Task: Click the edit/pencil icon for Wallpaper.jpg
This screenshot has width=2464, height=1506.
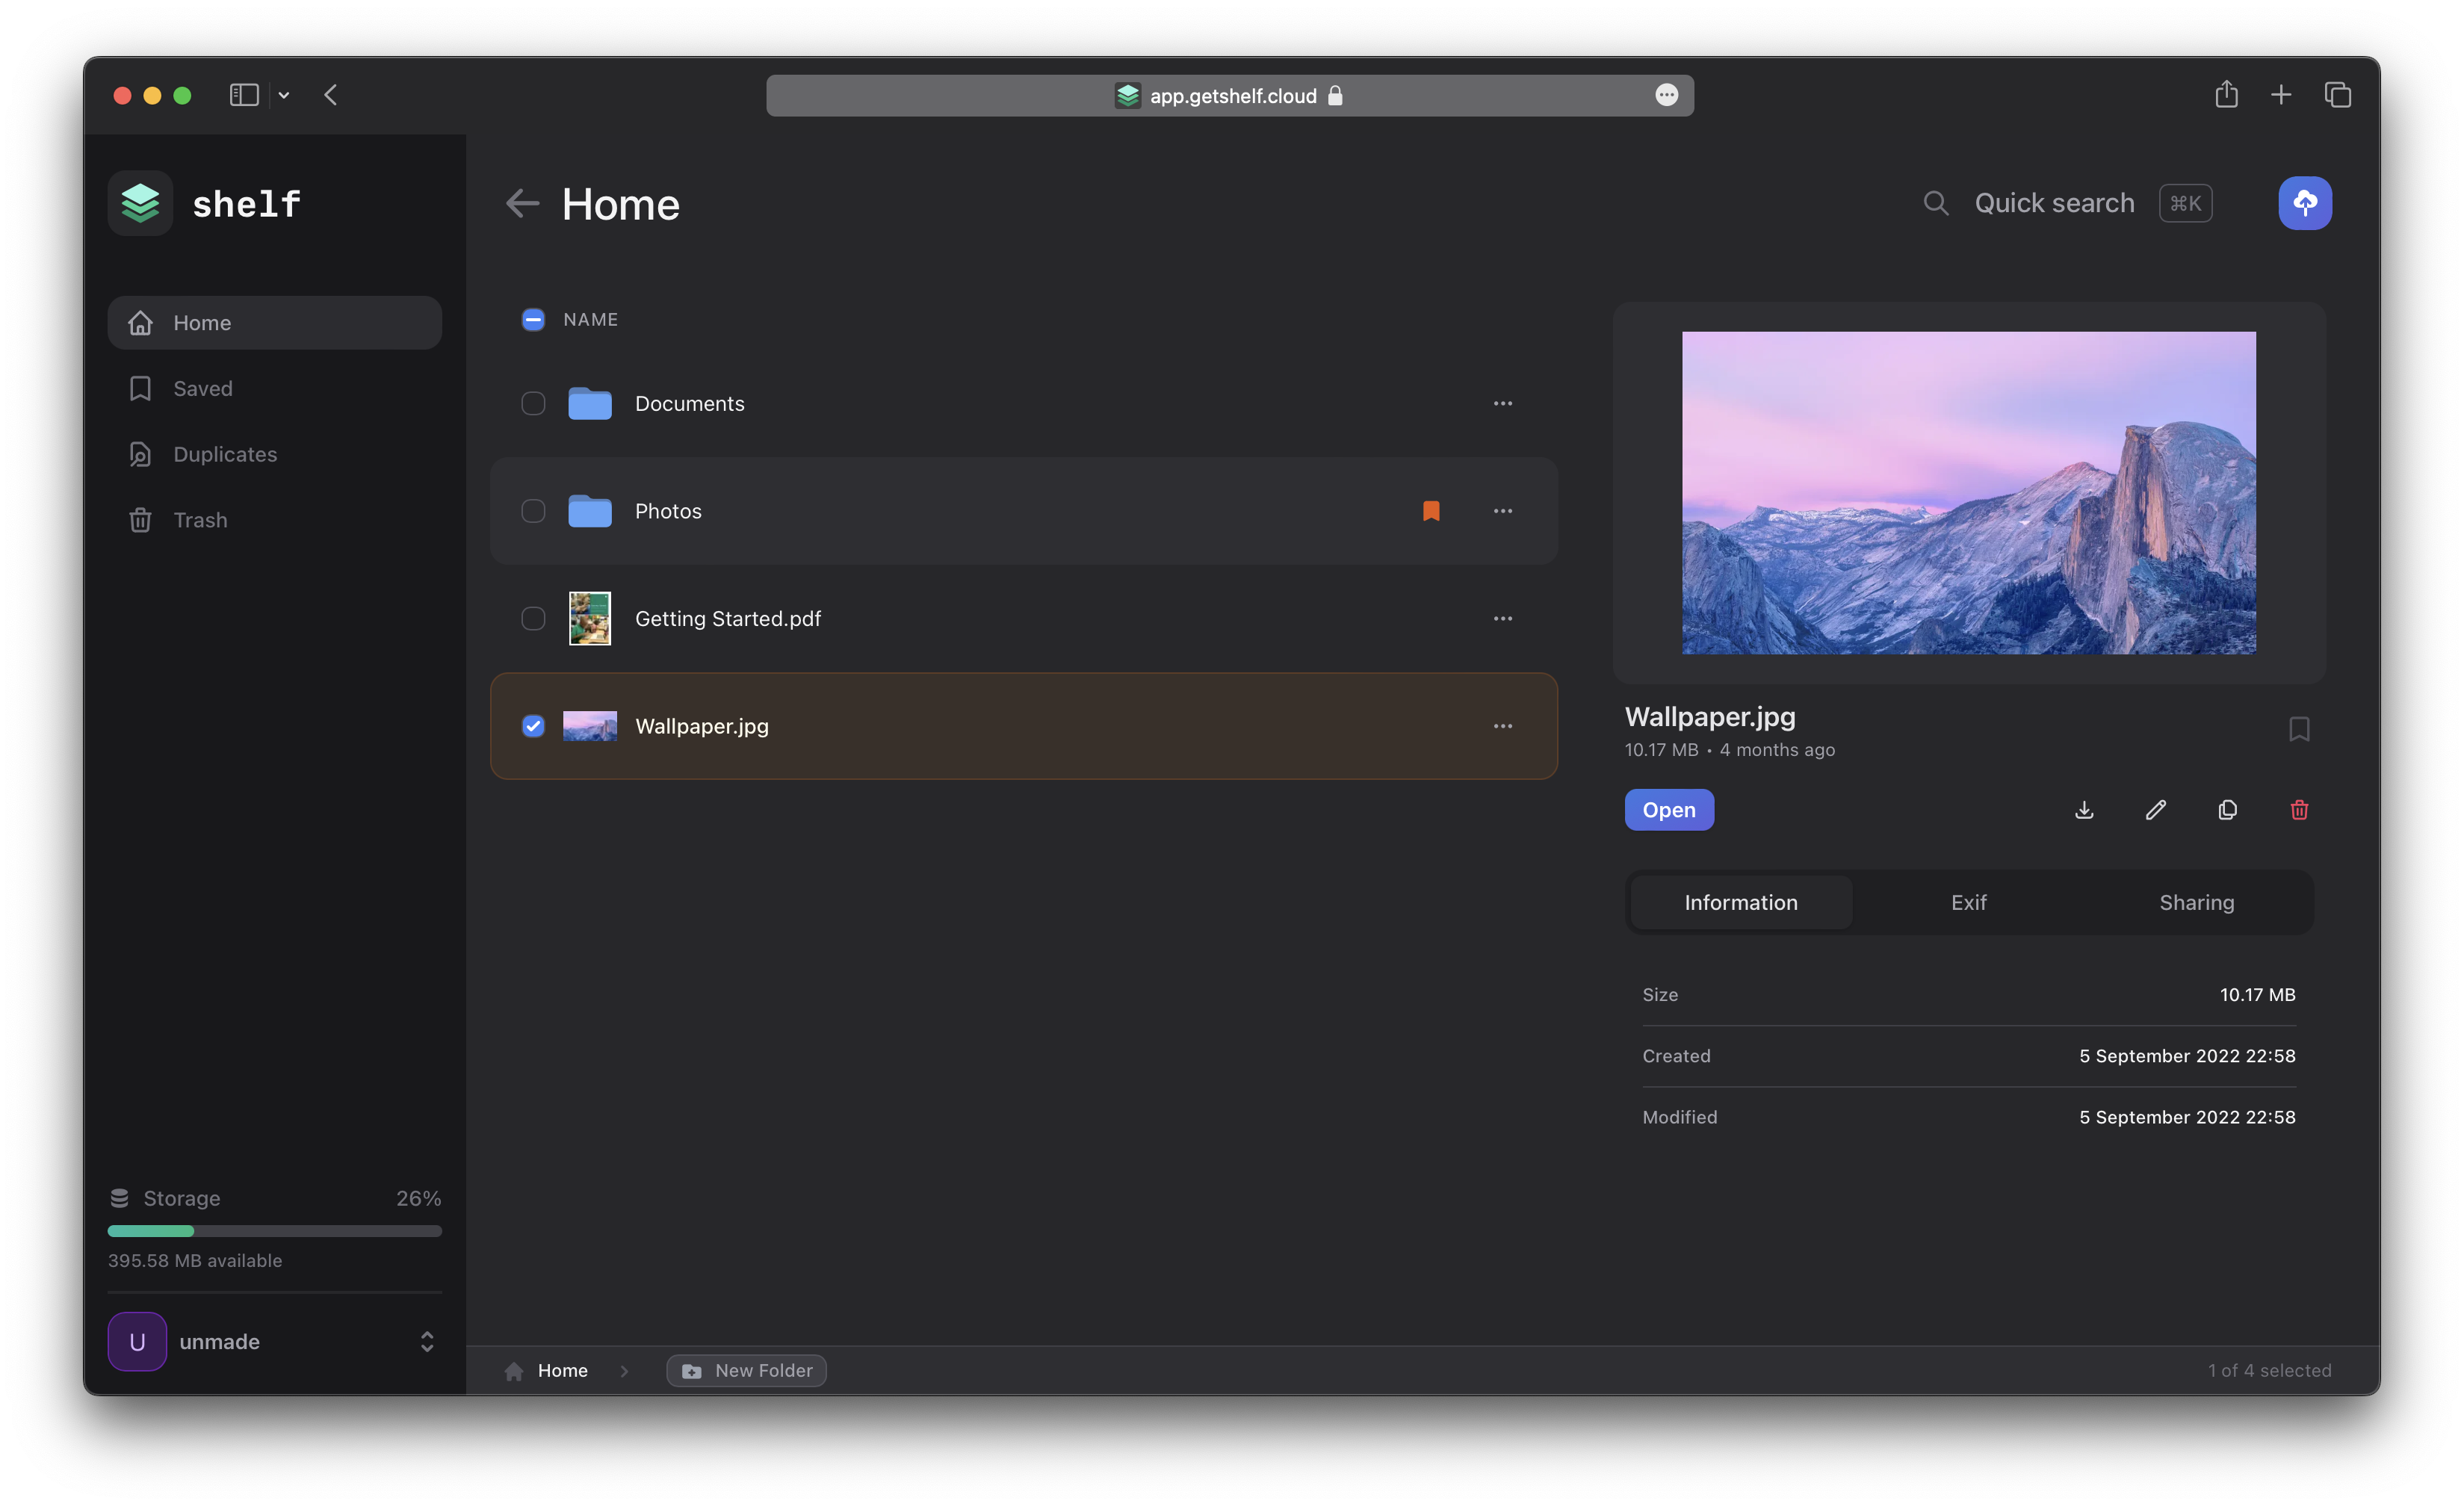Action: click(2154, 809)
